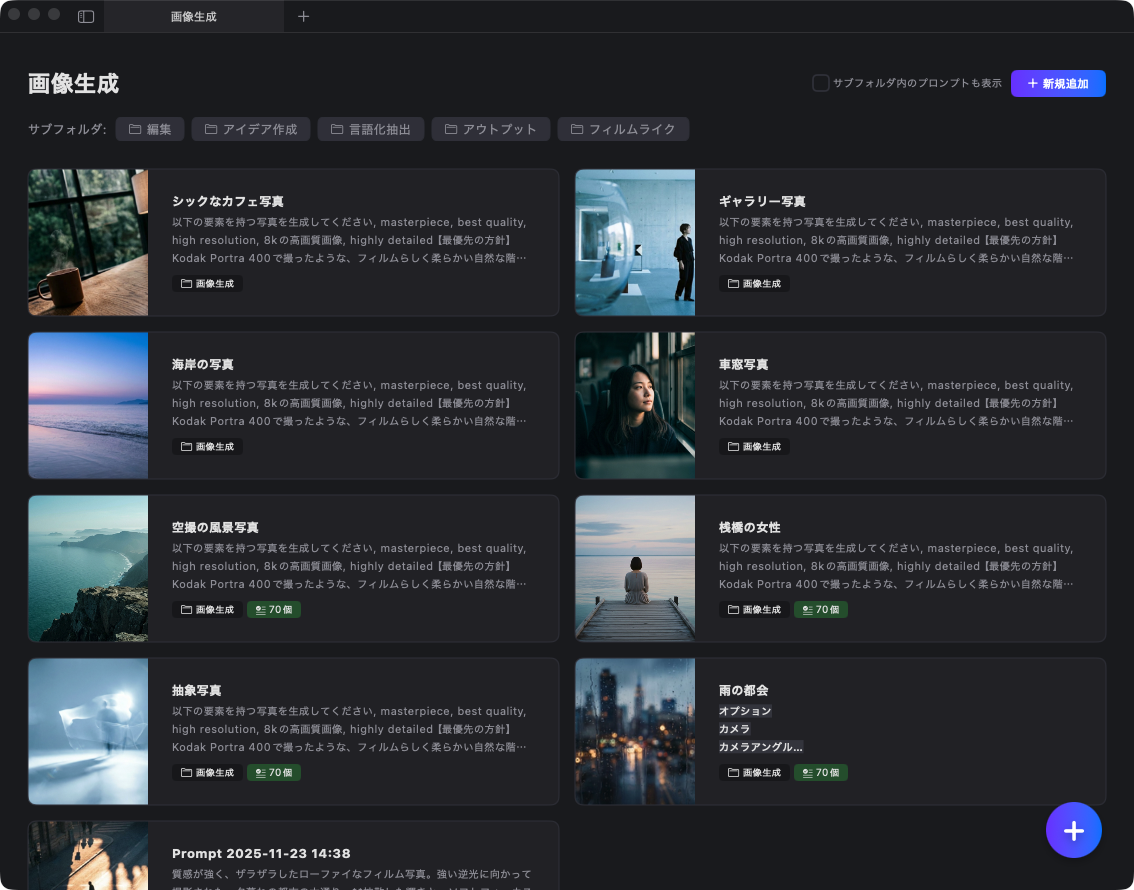Click the description text of 車窓写真 card
The width and height of the screenshot is (1134, 890).
click(x=896, y=403)
